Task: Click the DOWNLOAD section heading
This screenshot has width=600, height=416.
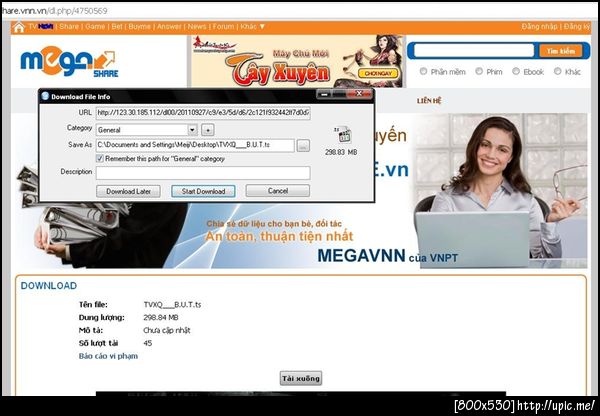Action: click(x=49, y=286)
